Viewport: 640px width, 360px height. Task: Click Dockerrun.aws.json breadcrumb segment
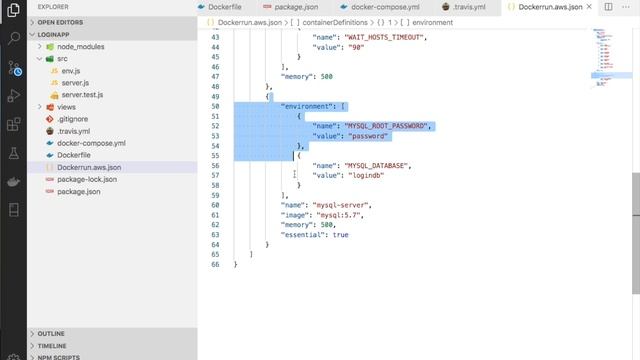point(249,22)
